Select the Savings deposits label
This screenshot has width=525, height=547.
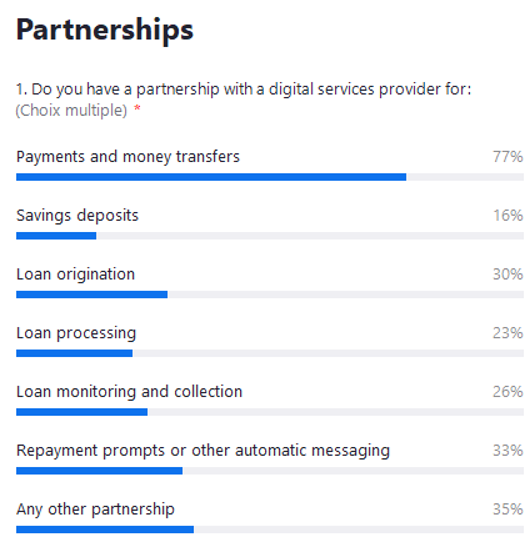[x=77, y=216]
